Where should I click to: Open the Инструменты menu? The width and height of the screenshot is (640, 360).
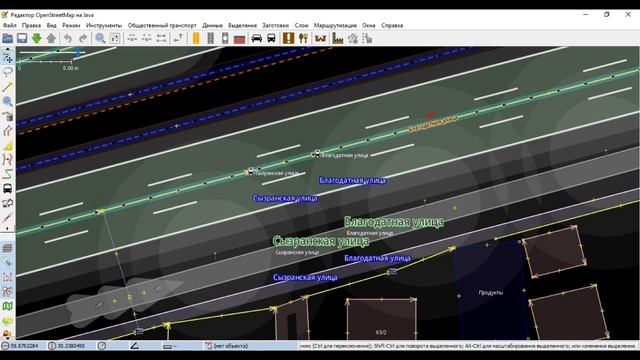[x=104, y=25]
